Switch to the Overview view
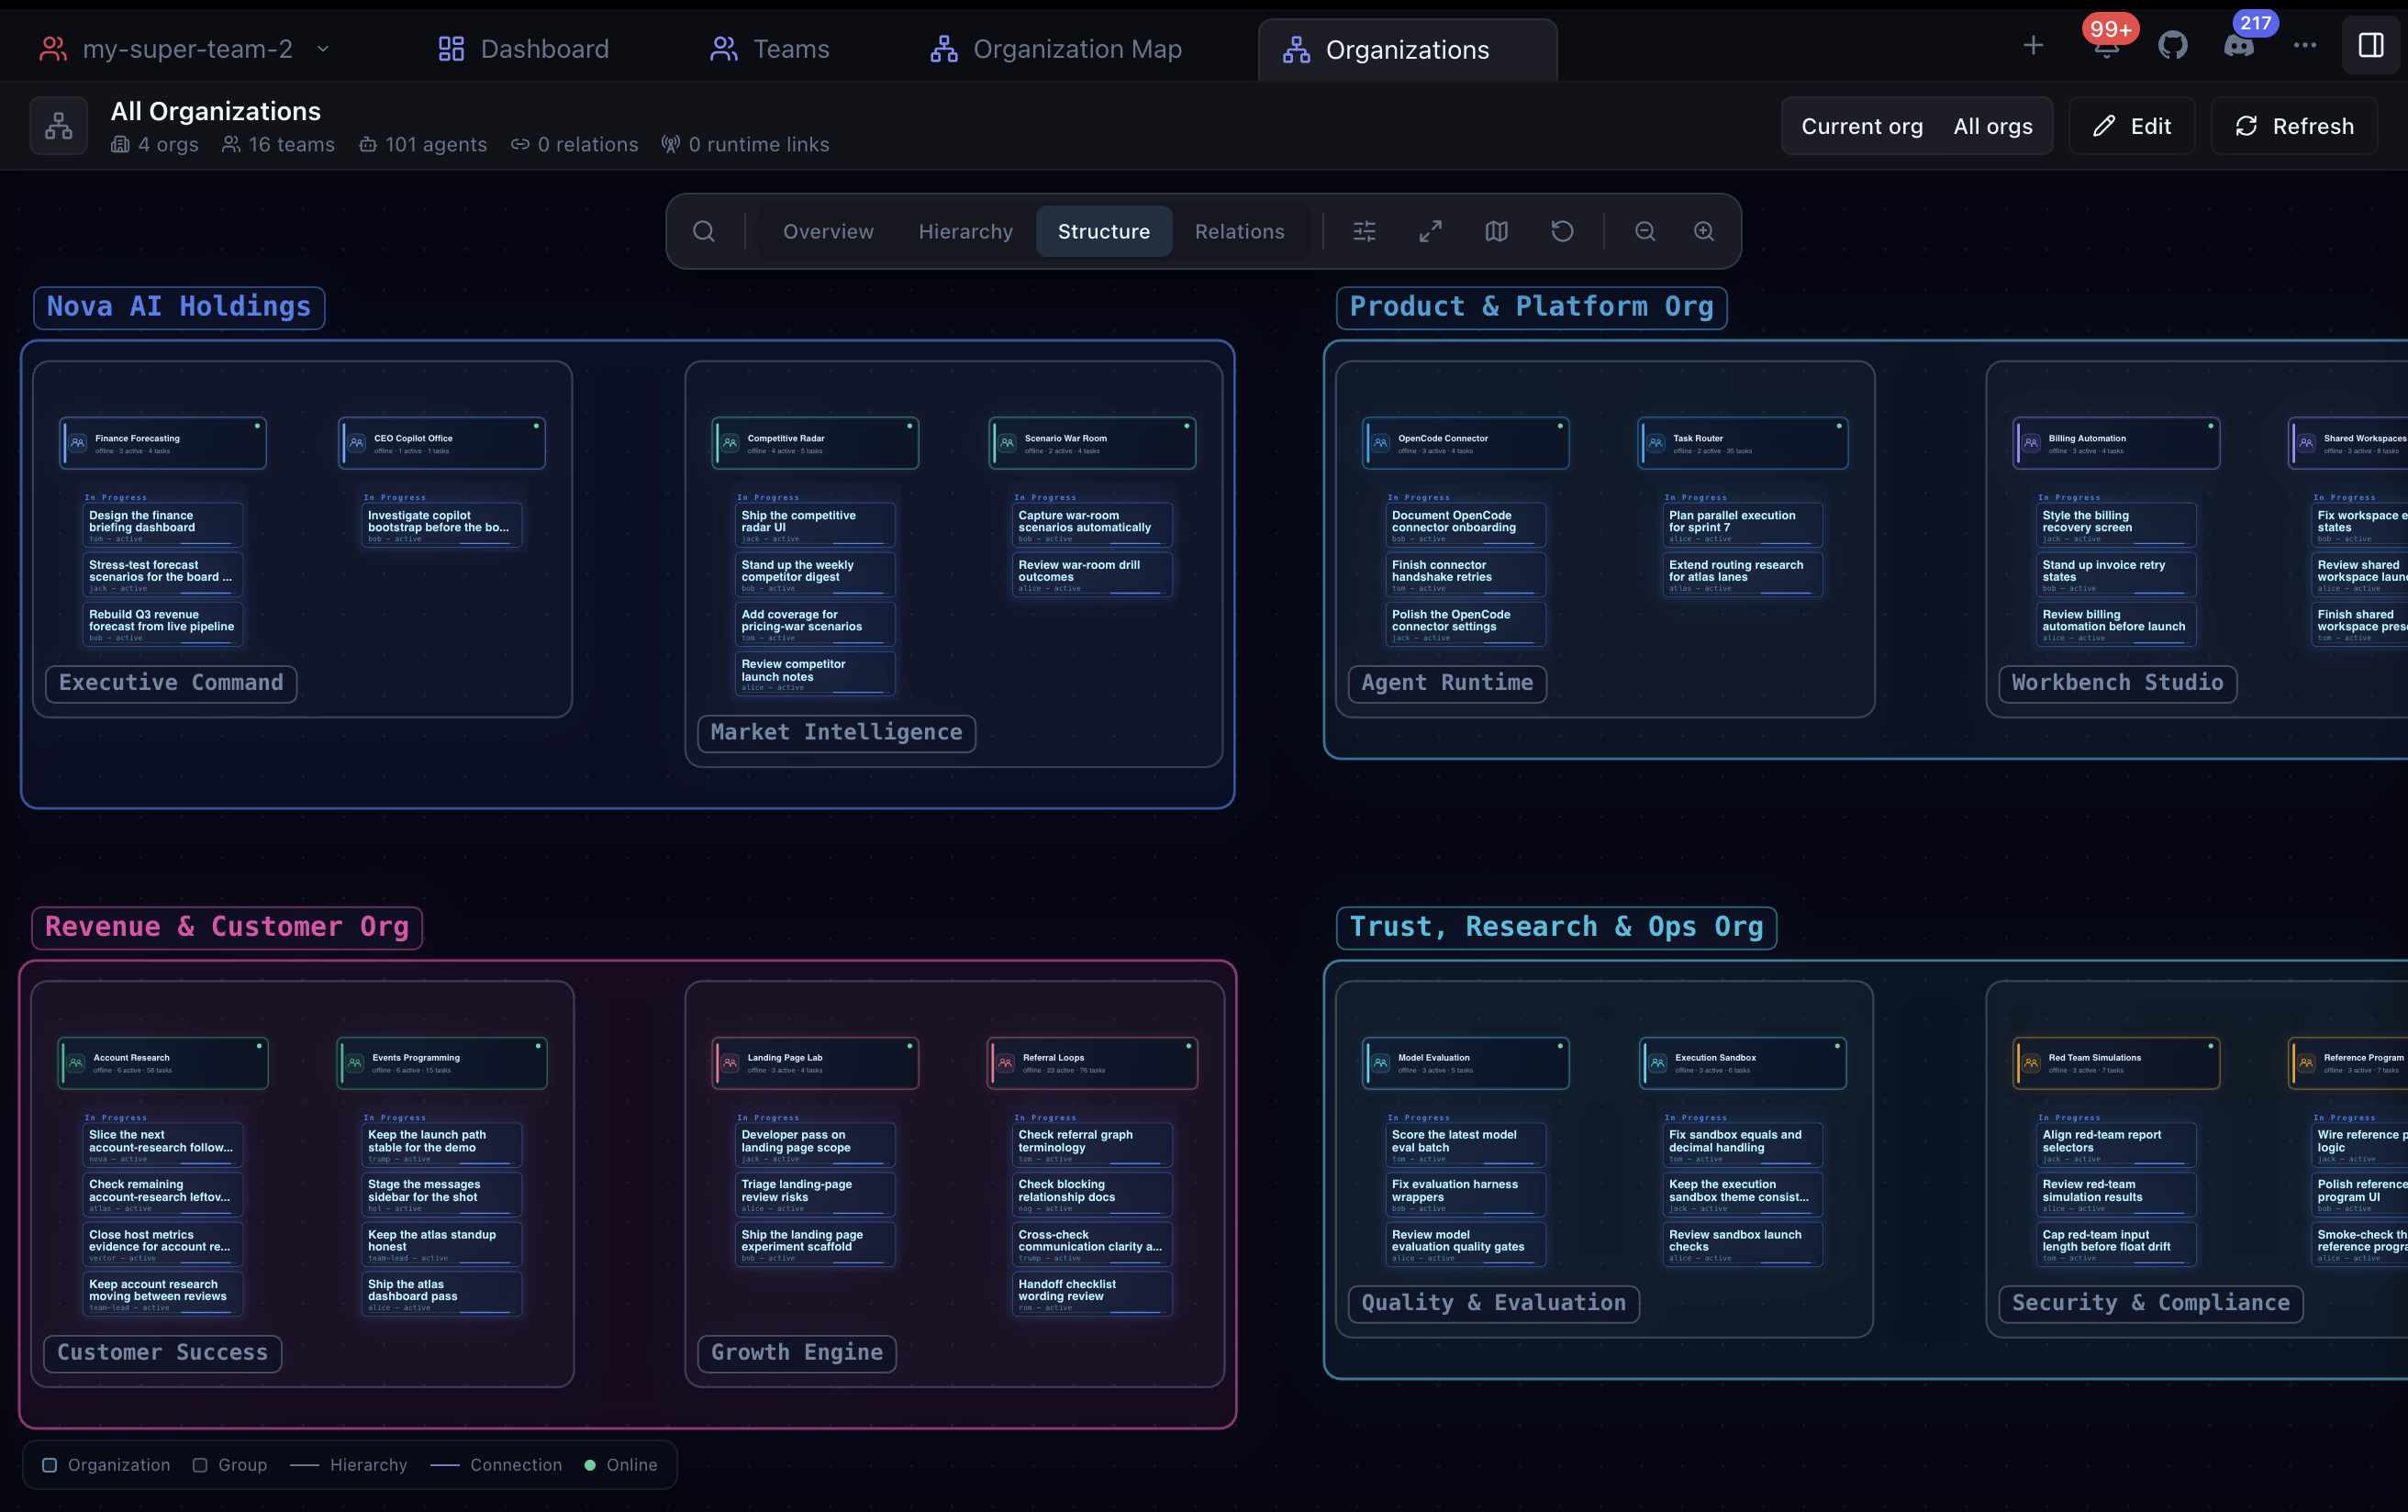 tap(828, 231)
